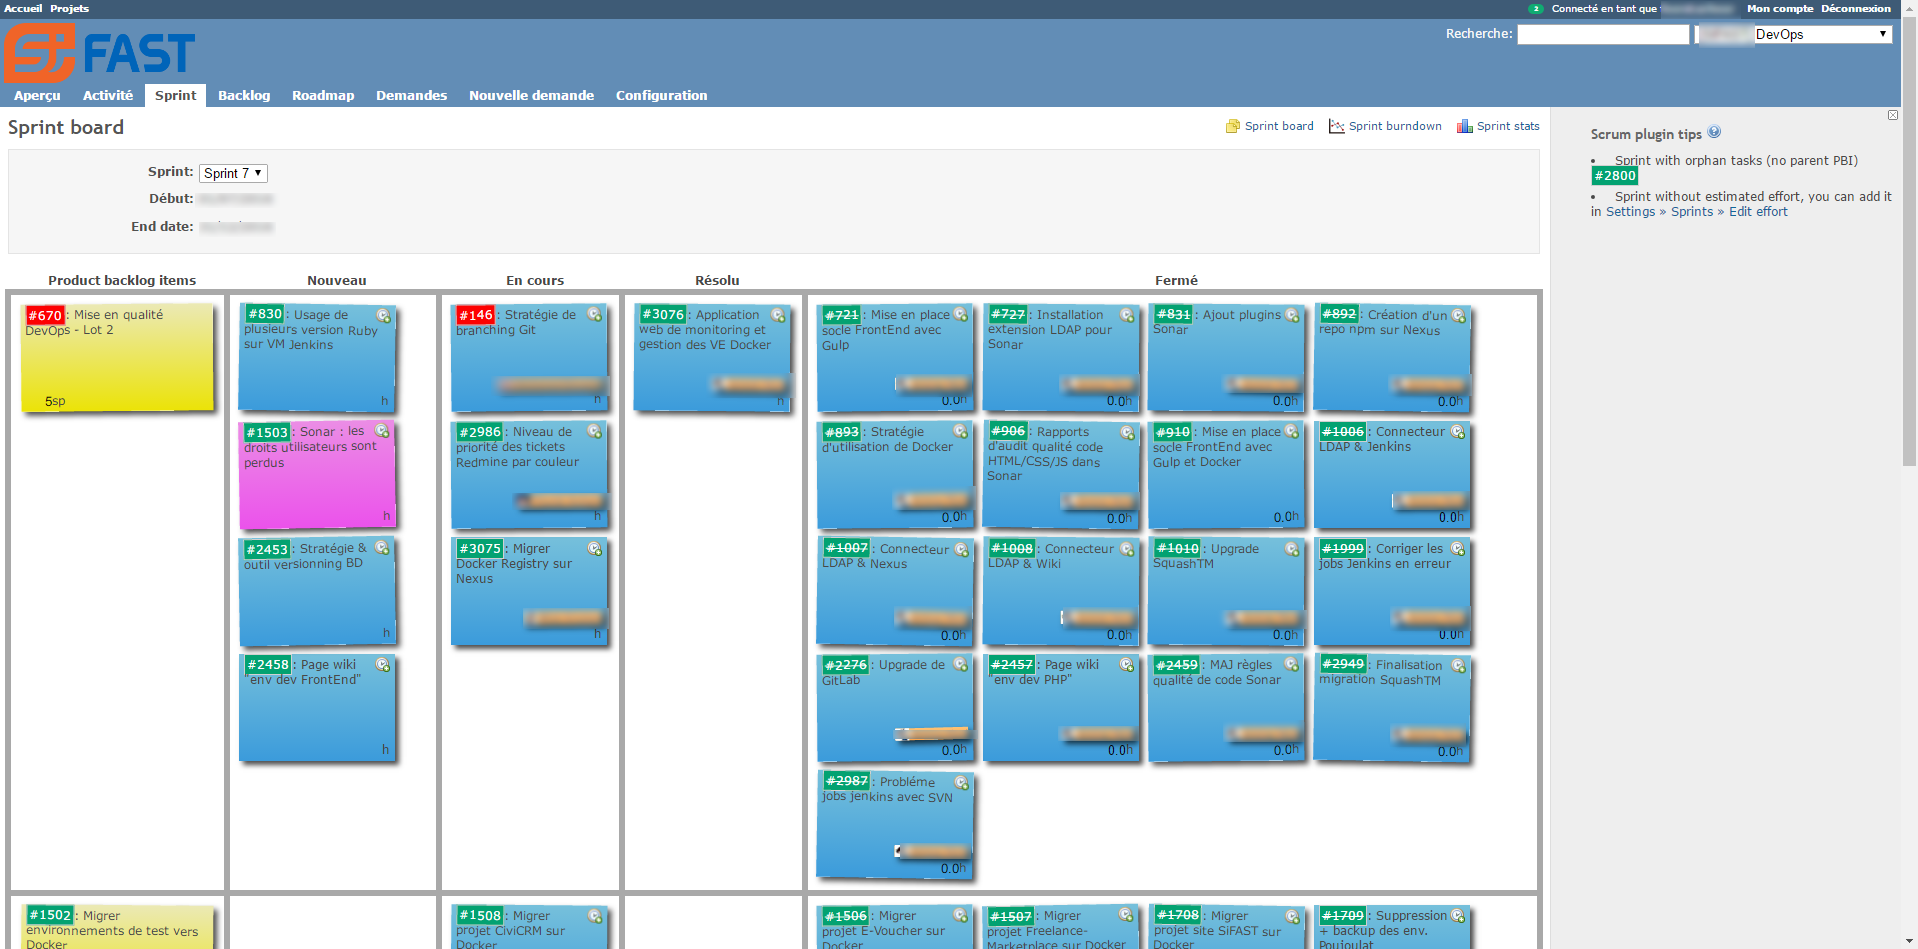Open magnifier icon on task #1010 card

(x=1292, y=549)
